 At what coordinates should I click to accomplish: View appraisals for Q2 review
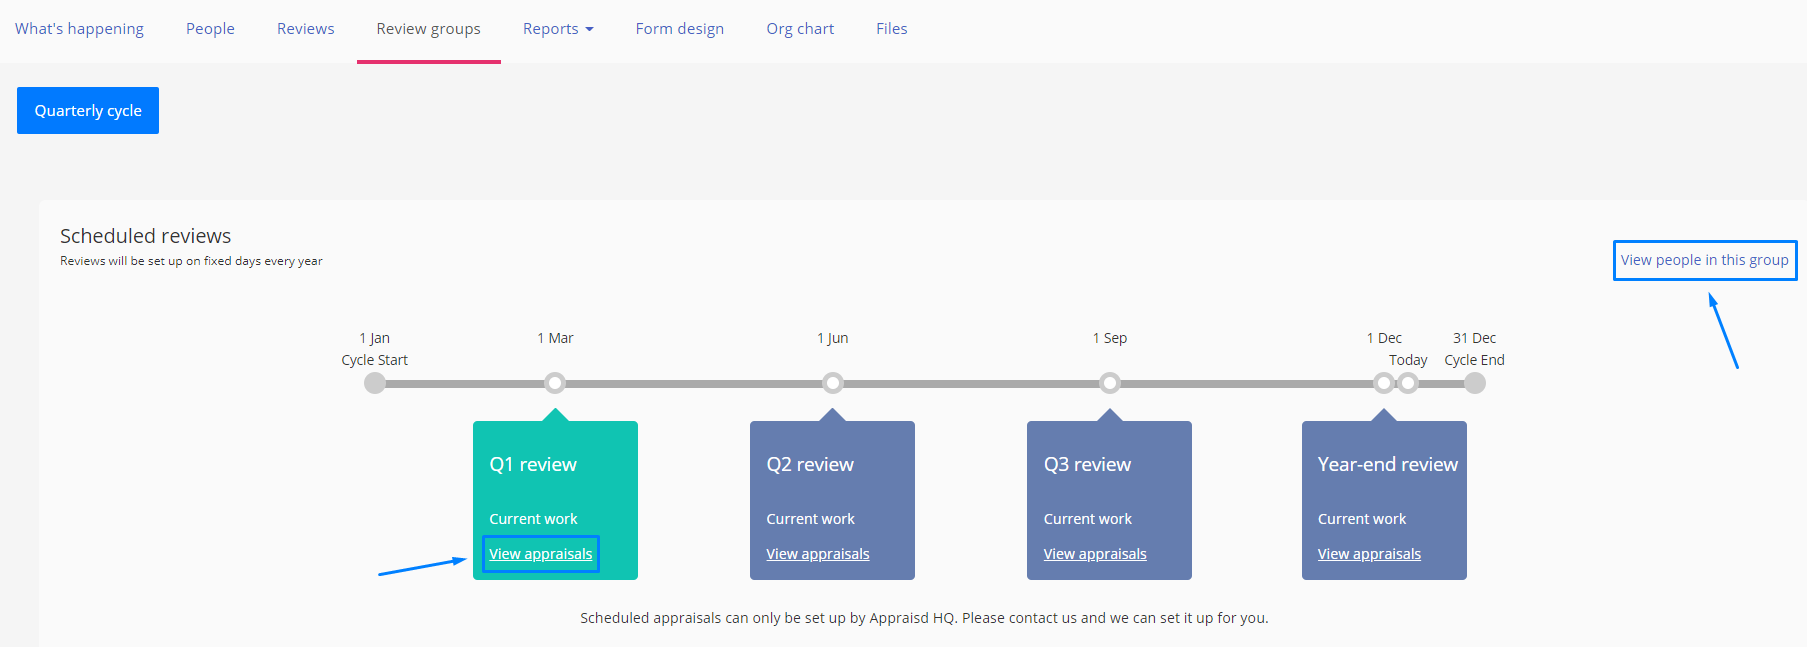(x=817, y=554)
